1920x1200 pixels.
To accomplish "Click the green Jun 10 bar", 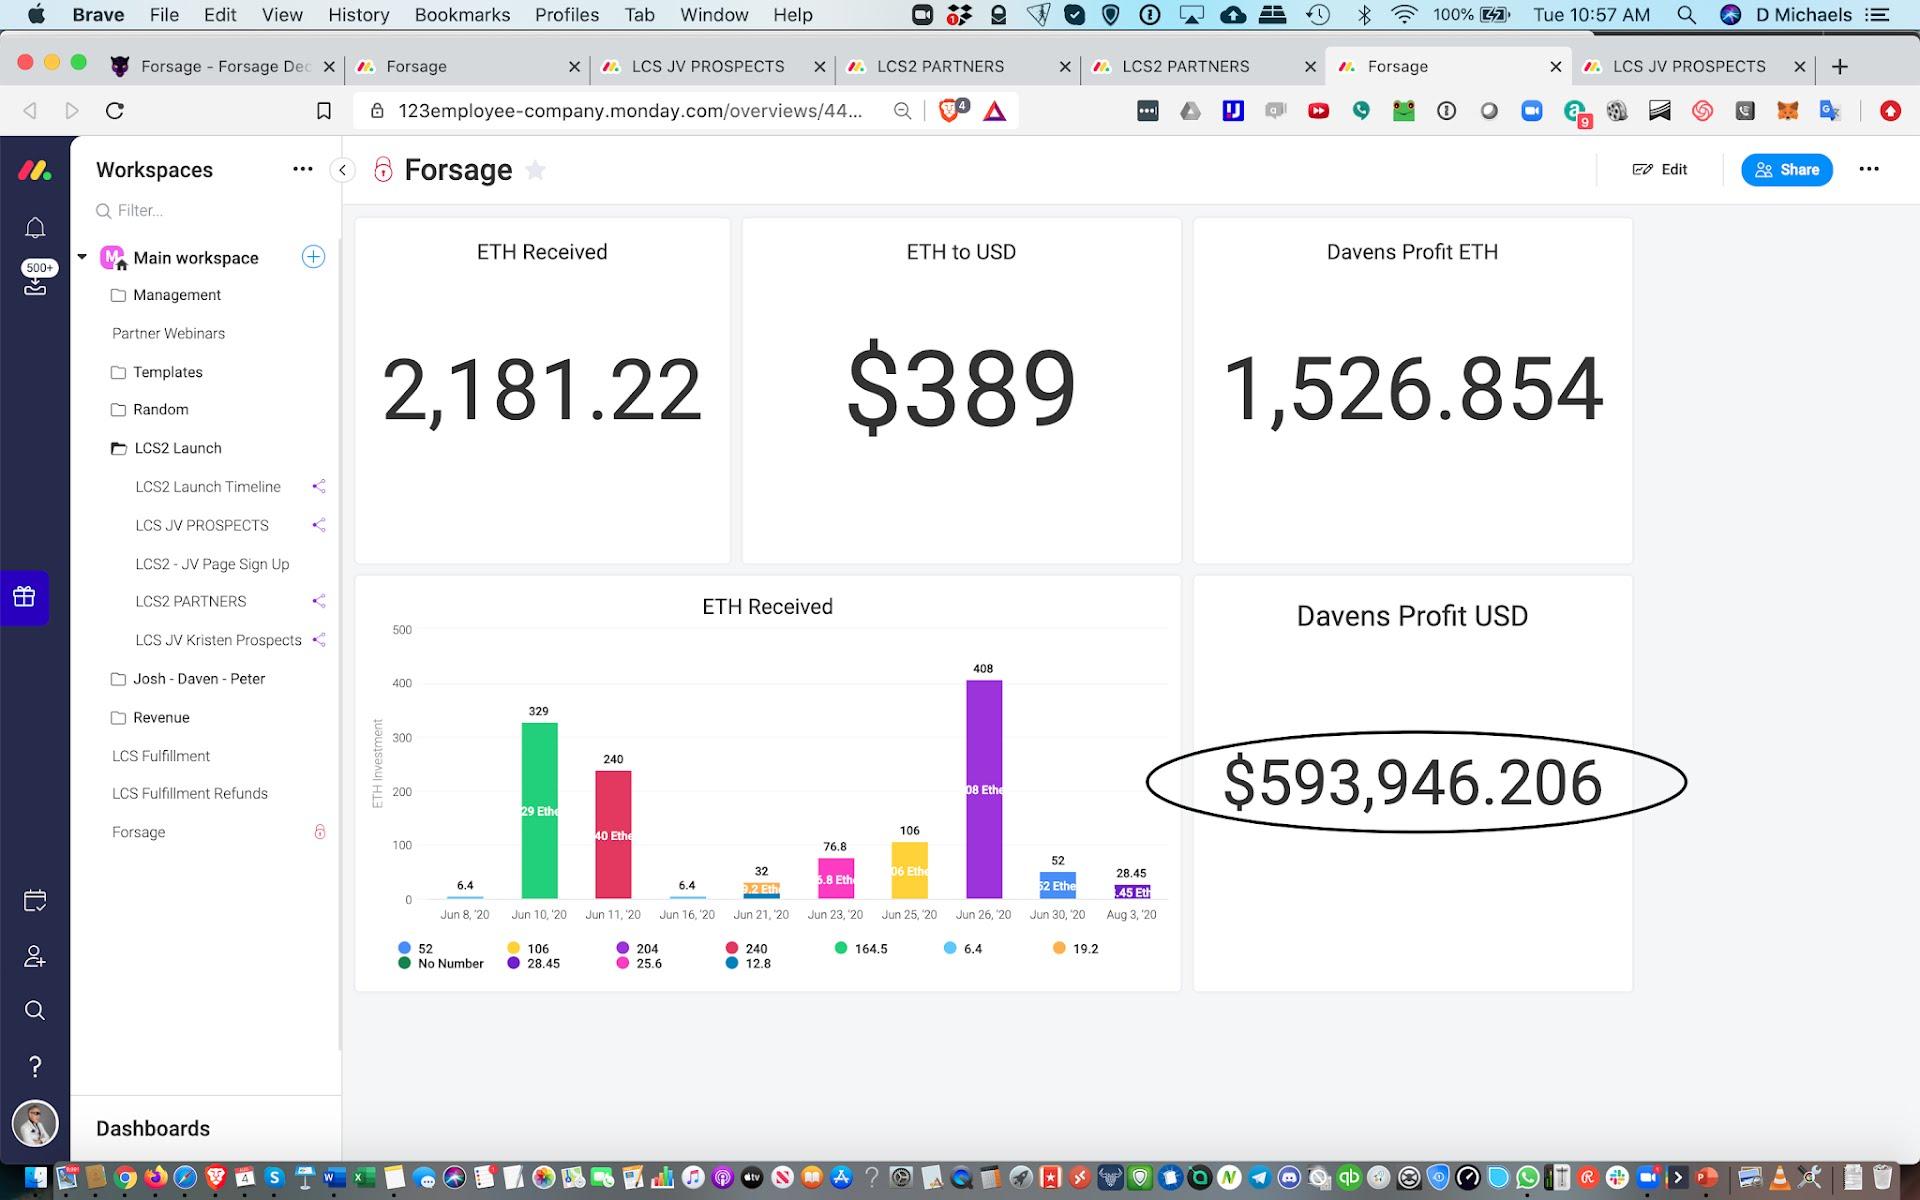I will click(539, 810).
